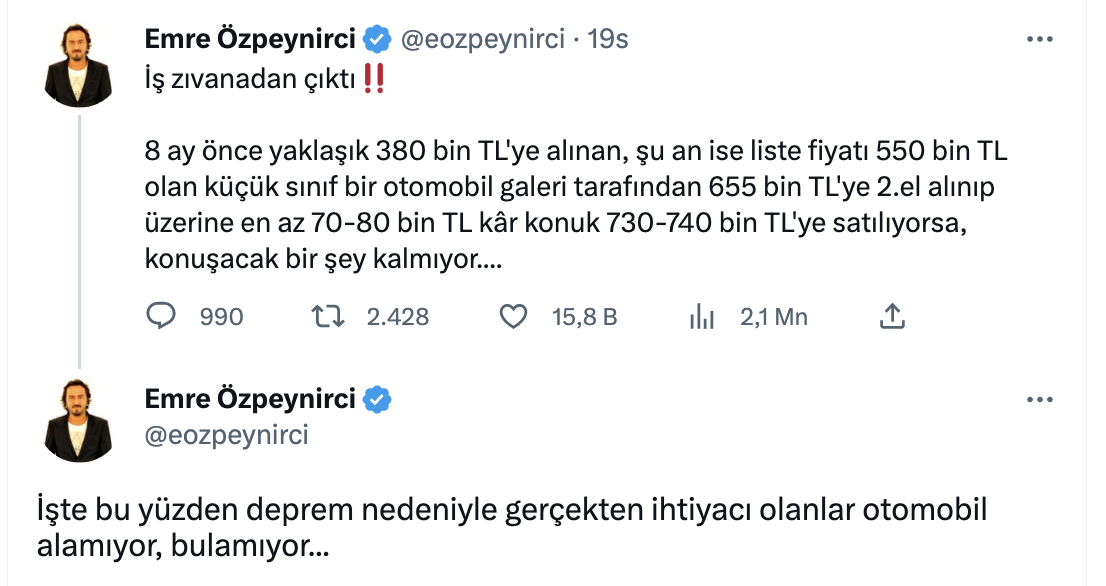This screenshot has width=1106, height=586.
Task: Like the tweet with the heart icon
Action: pos(513,316)
